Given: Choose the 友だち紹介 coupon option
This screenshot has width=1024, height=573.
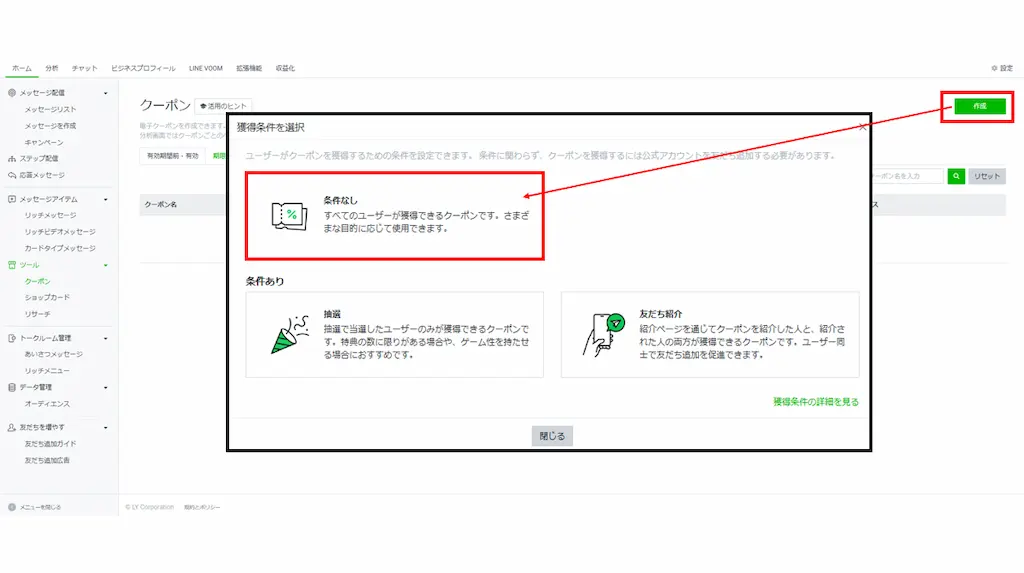Looking at the screenshot, I should click(710, 335).
